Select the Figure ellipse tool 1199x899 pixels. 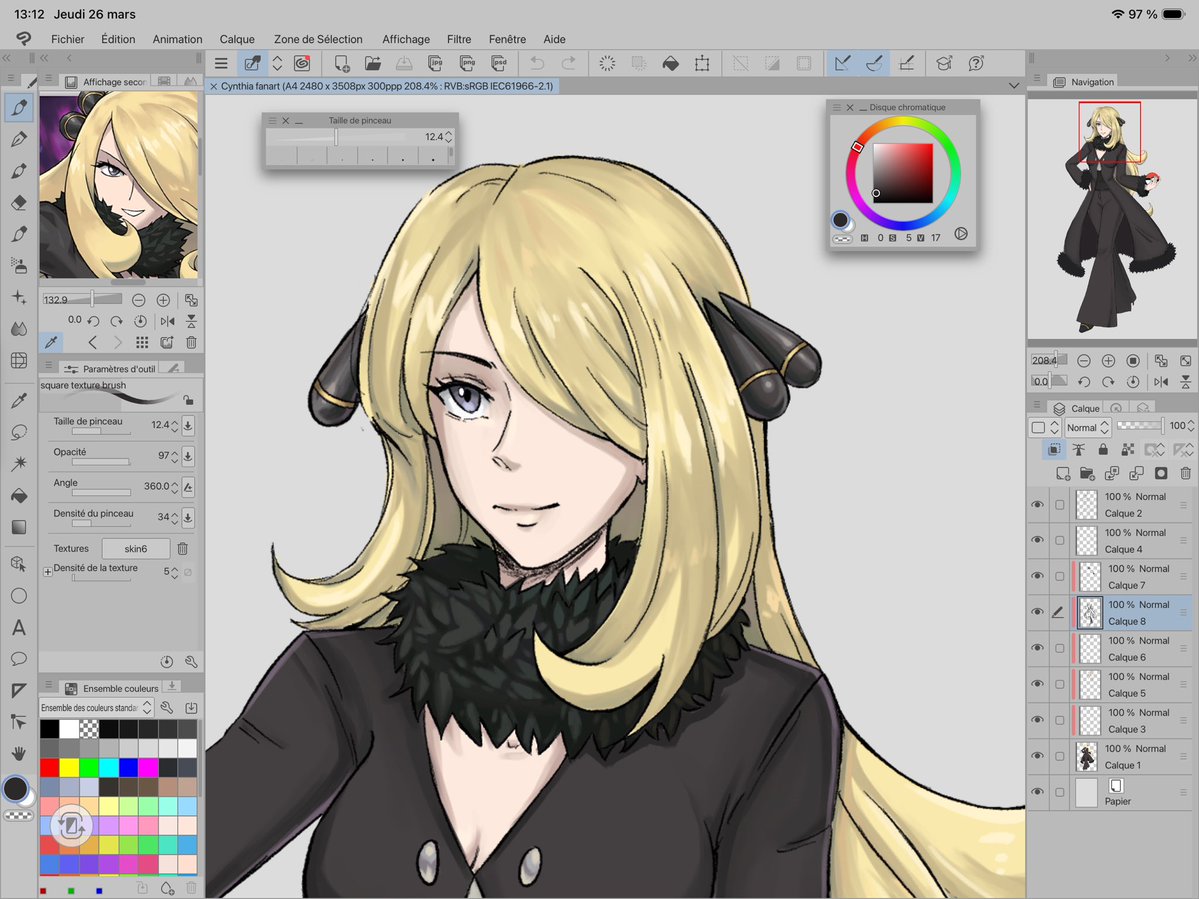pyautogui.click(x=19, y=596)
